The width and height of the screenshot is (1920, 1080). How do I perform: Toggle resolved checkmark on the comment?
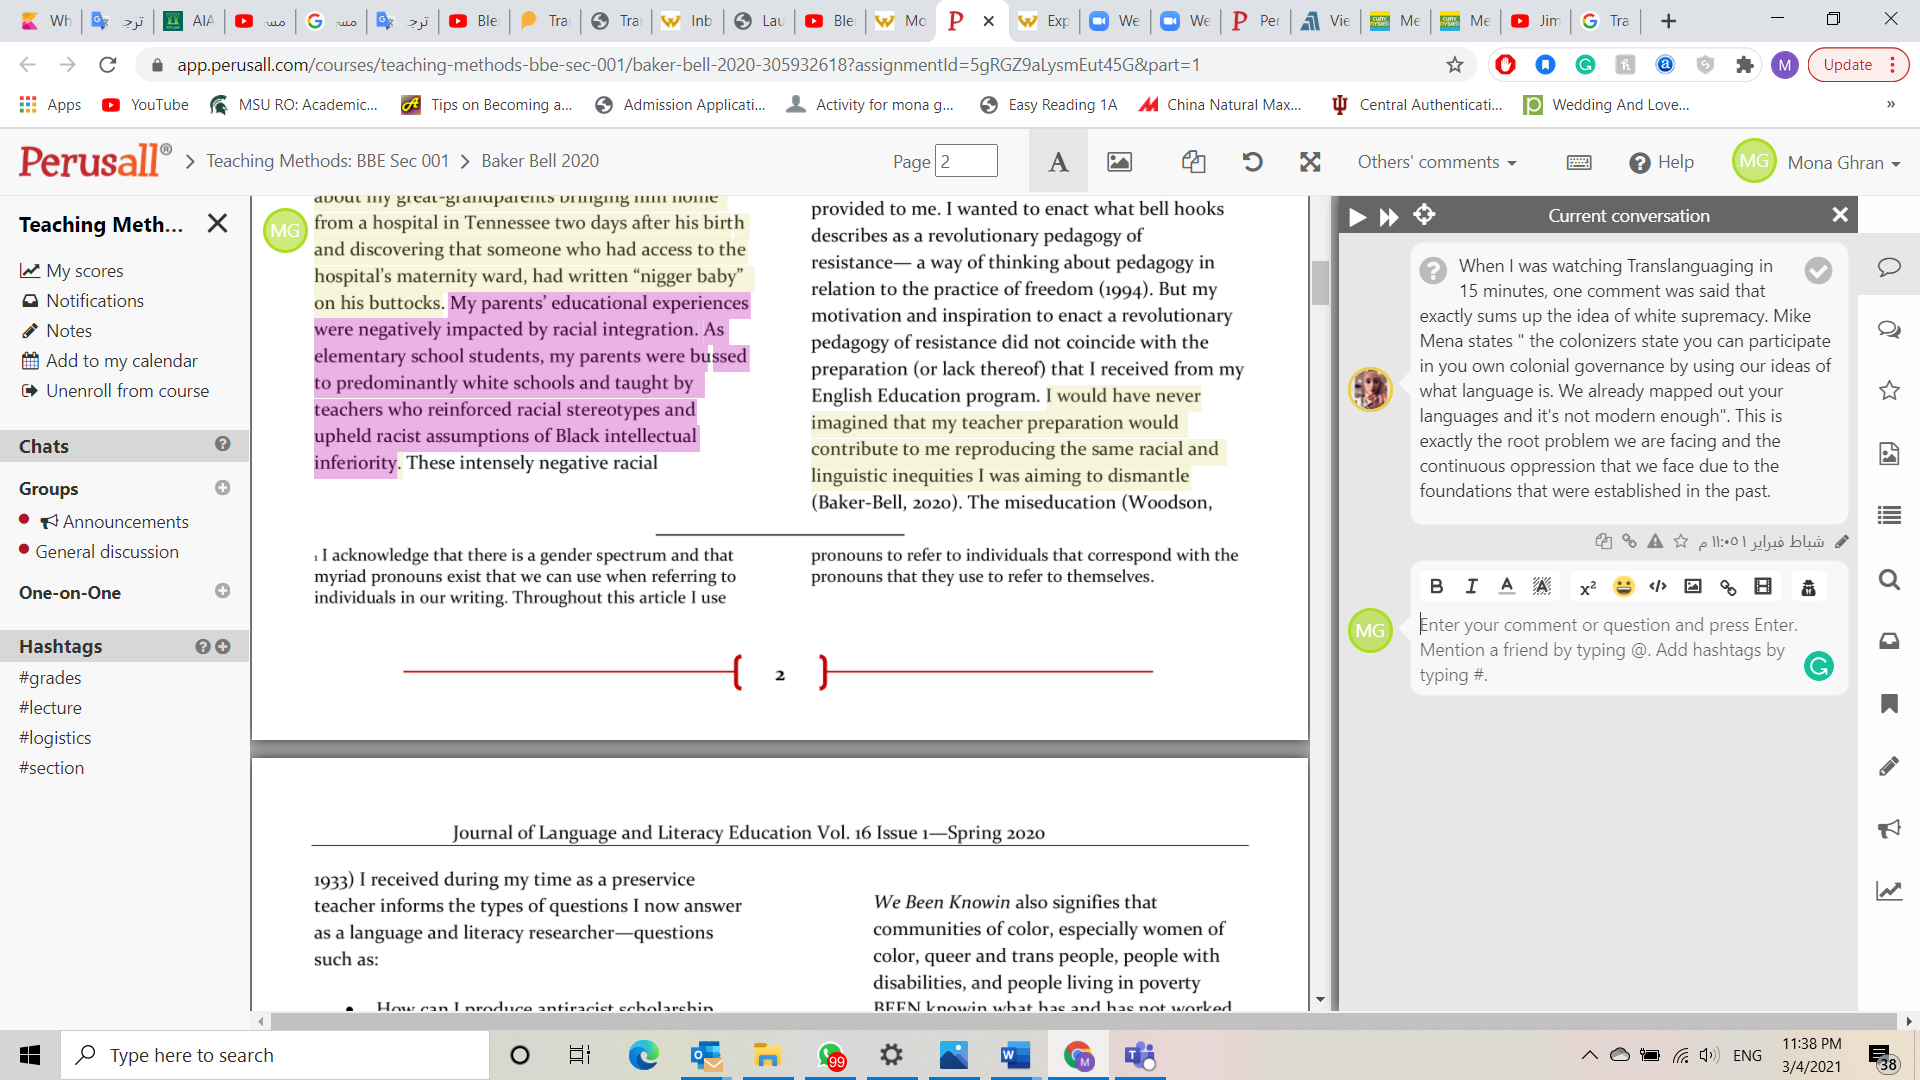pos(1818,270)
